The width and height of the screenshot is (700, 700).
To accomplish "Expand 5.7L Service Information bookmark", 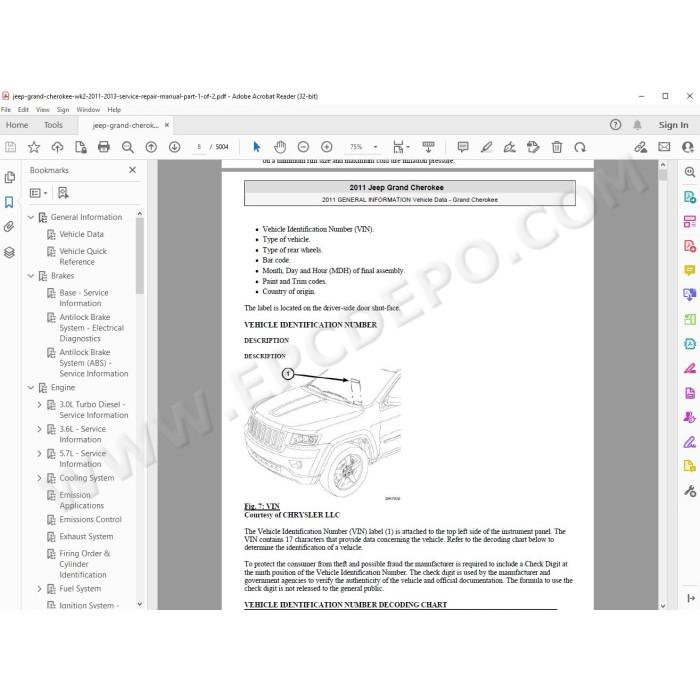I will pyautogui.click(x=39, y=454).
